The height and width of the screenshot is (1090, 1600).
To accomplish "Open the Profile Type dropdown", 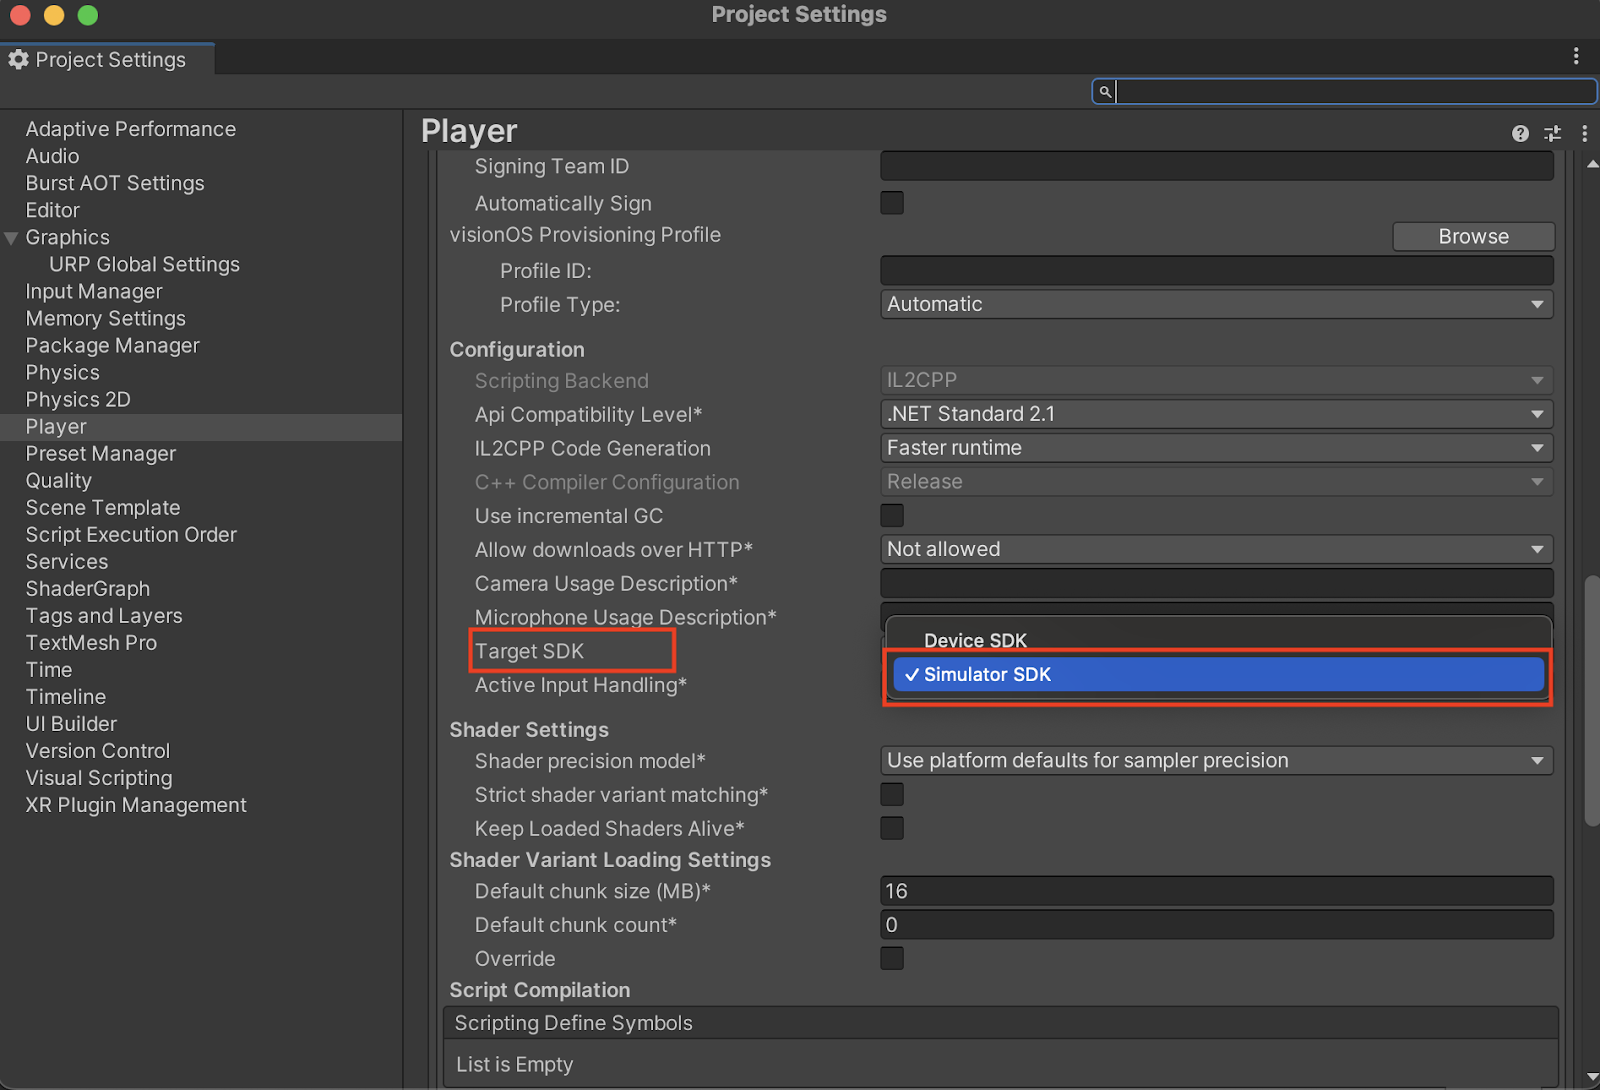I will [1216, 304].
